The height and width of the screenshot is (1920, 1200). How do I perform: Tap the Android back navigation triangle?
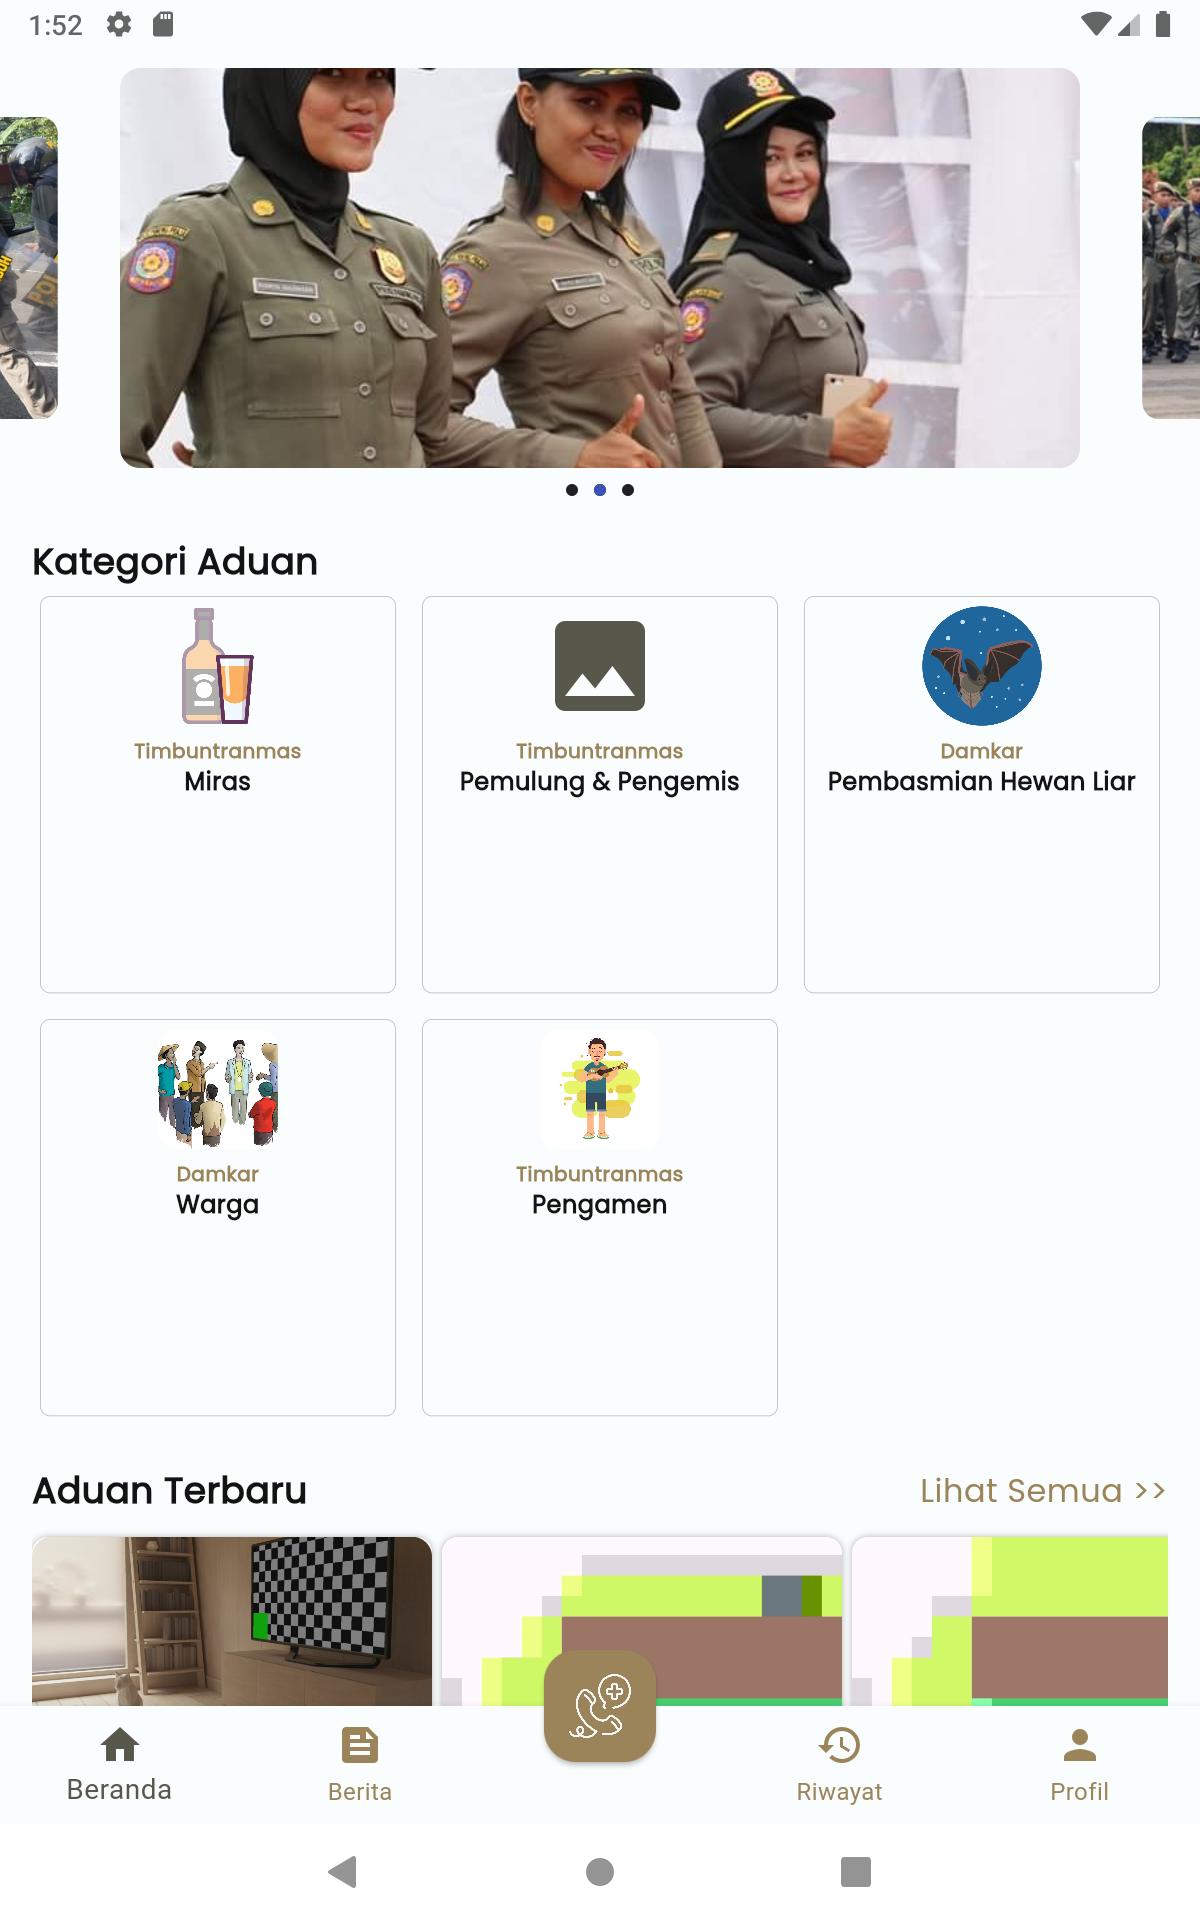tap(343, 1871)
